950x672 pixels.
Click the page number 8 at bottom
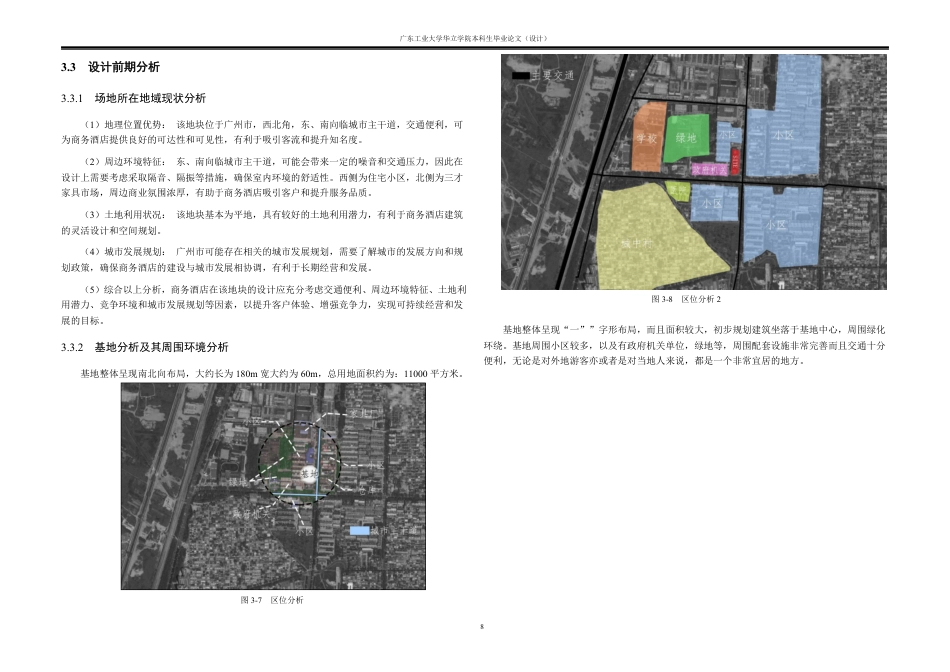(483, 628)
